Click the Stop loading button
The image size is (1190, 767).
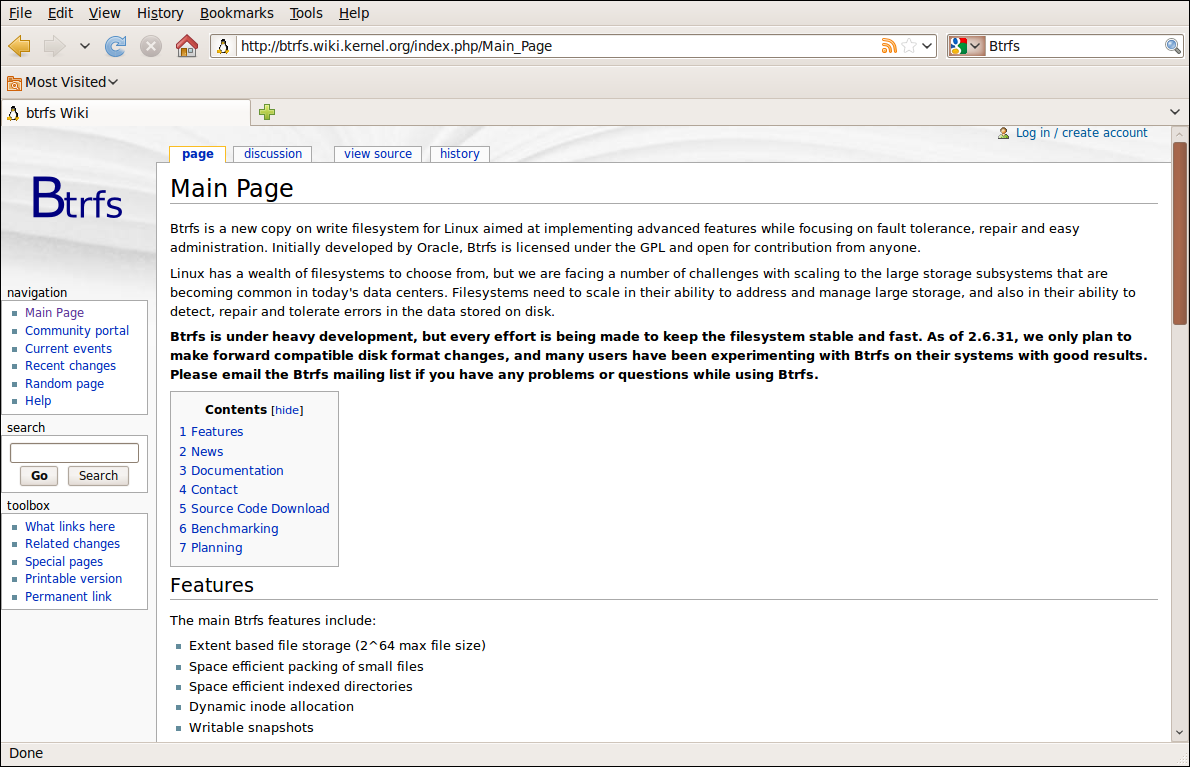[151, 46]
